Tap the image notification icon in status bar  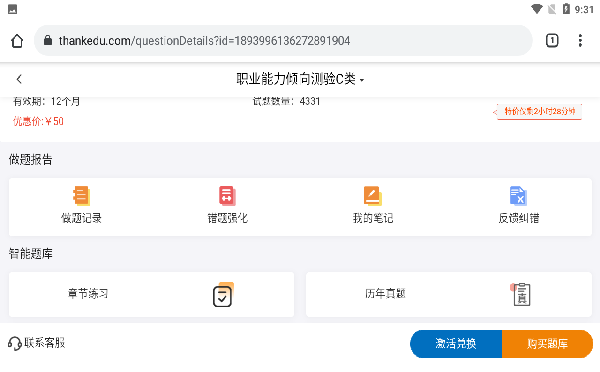click(x=13, y=9)
